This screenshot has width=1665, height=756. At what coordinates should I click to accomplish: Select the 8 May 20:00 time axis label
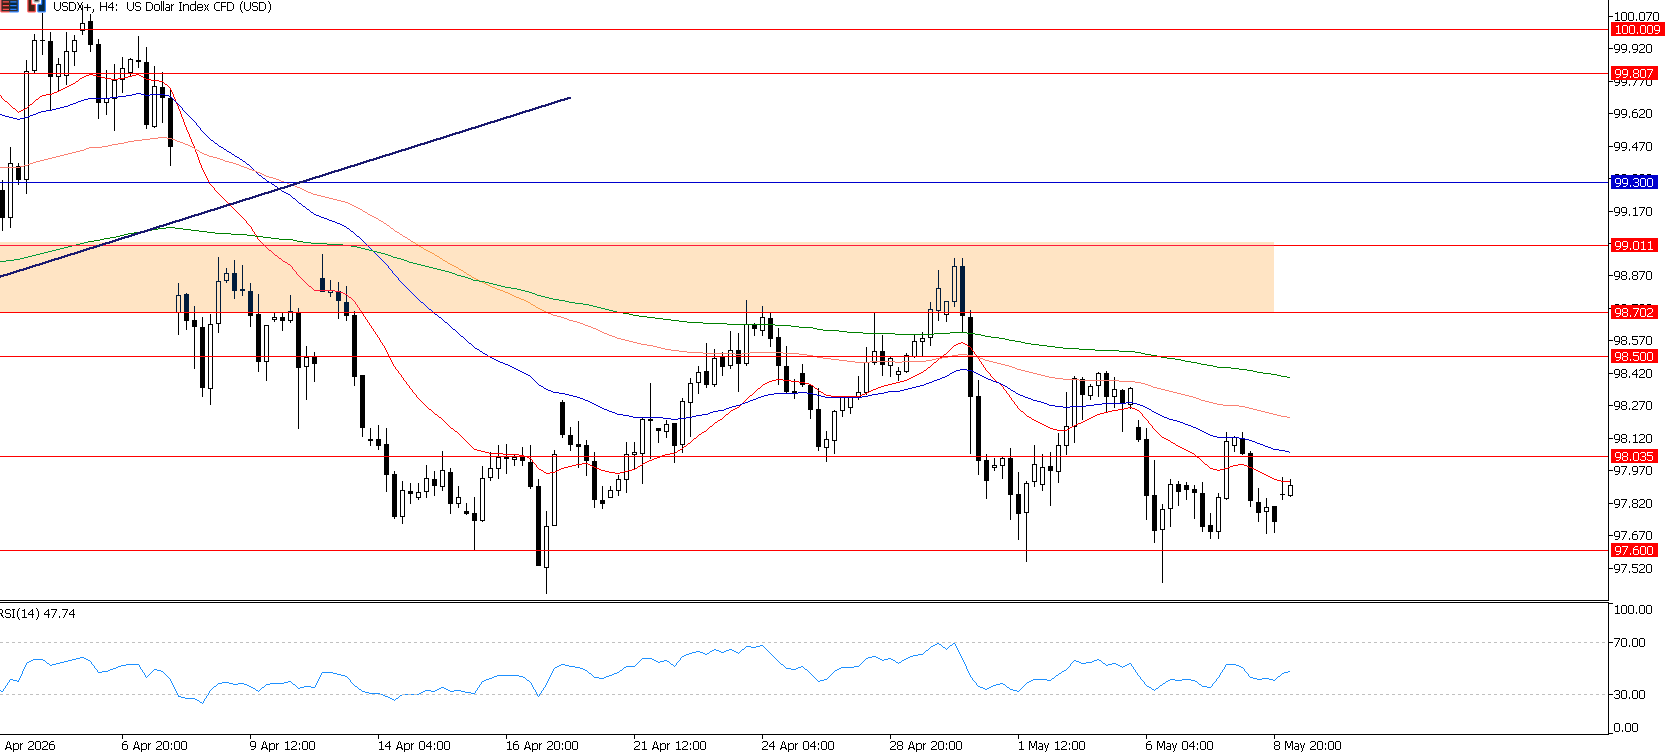tap(1308, 745)
